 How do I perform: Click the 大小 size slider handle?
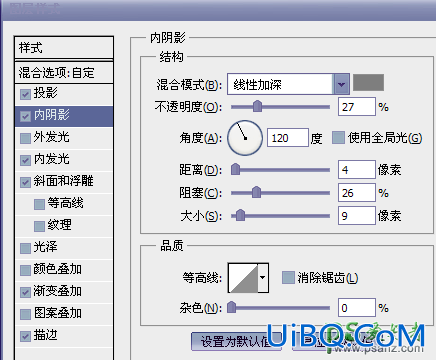coord(240,215)
